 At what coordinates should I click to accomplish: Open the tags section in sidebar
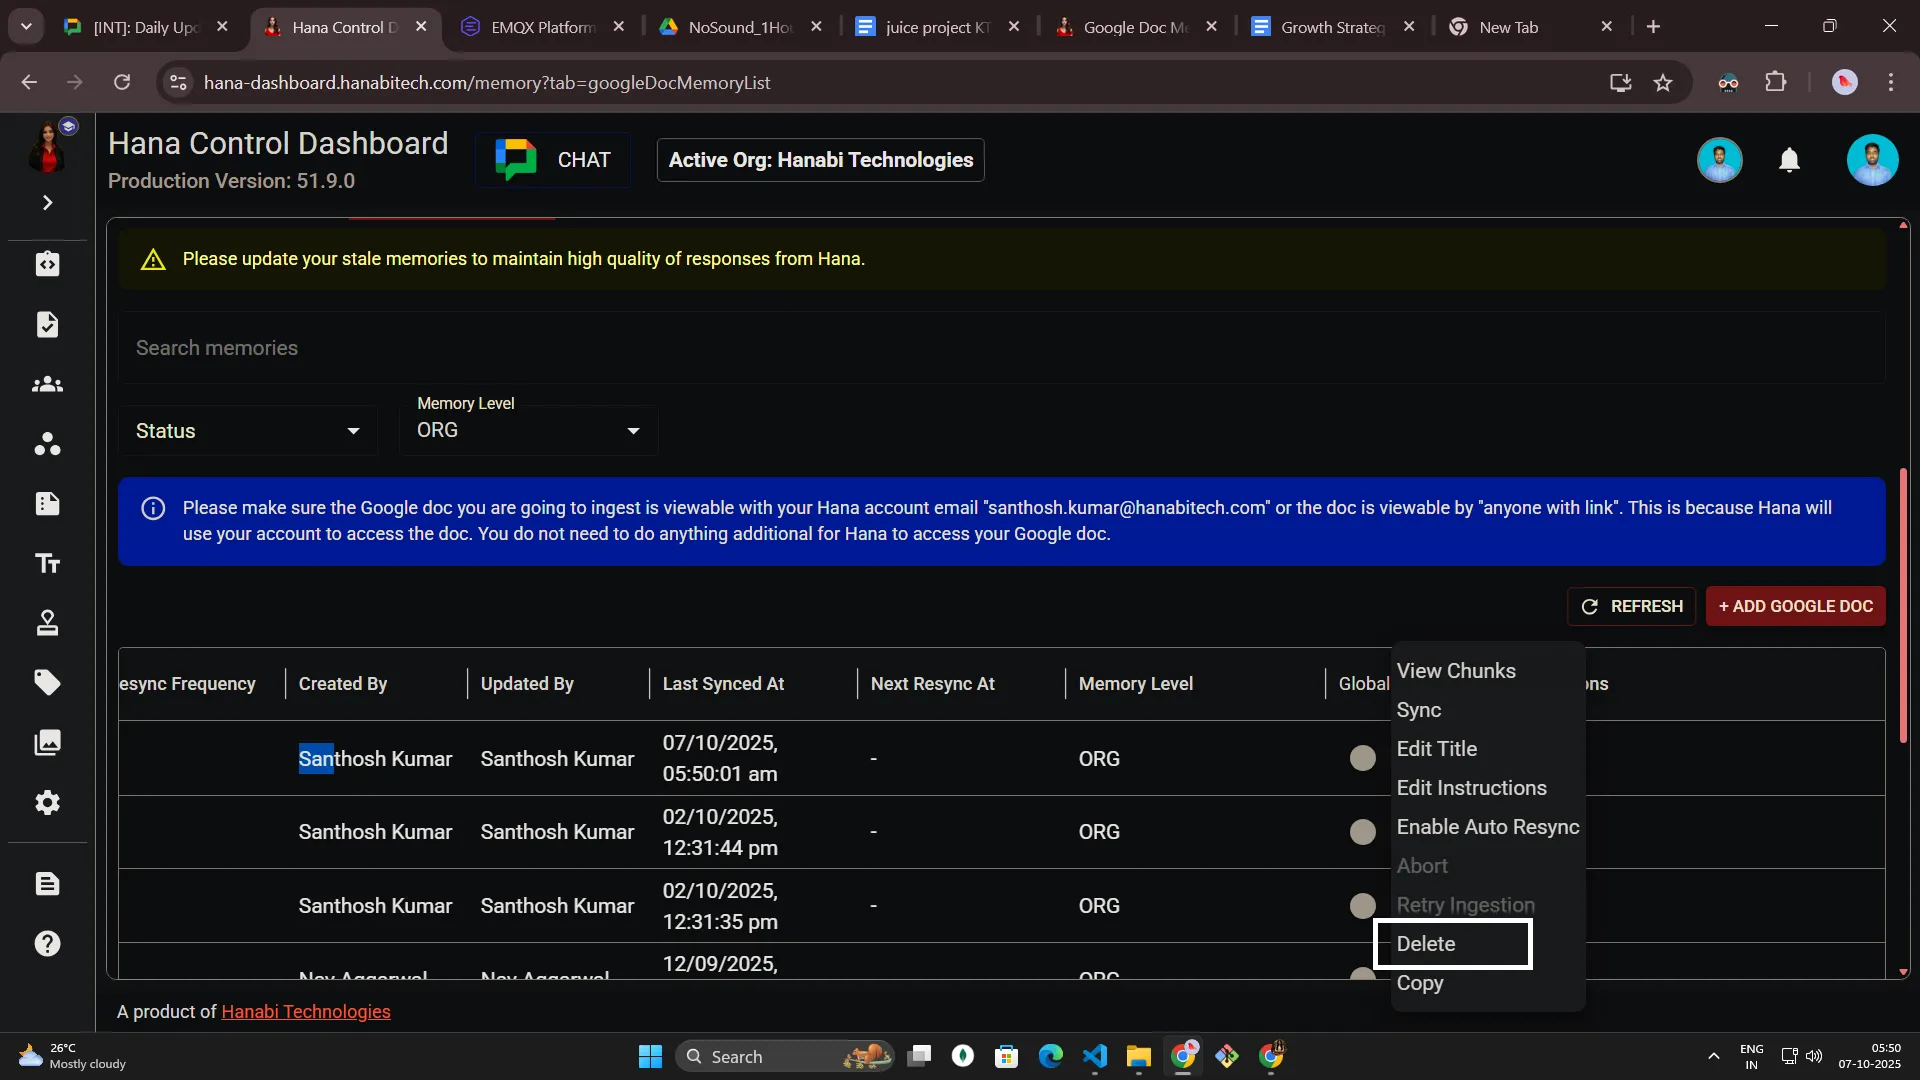click(x=47, y=683)
